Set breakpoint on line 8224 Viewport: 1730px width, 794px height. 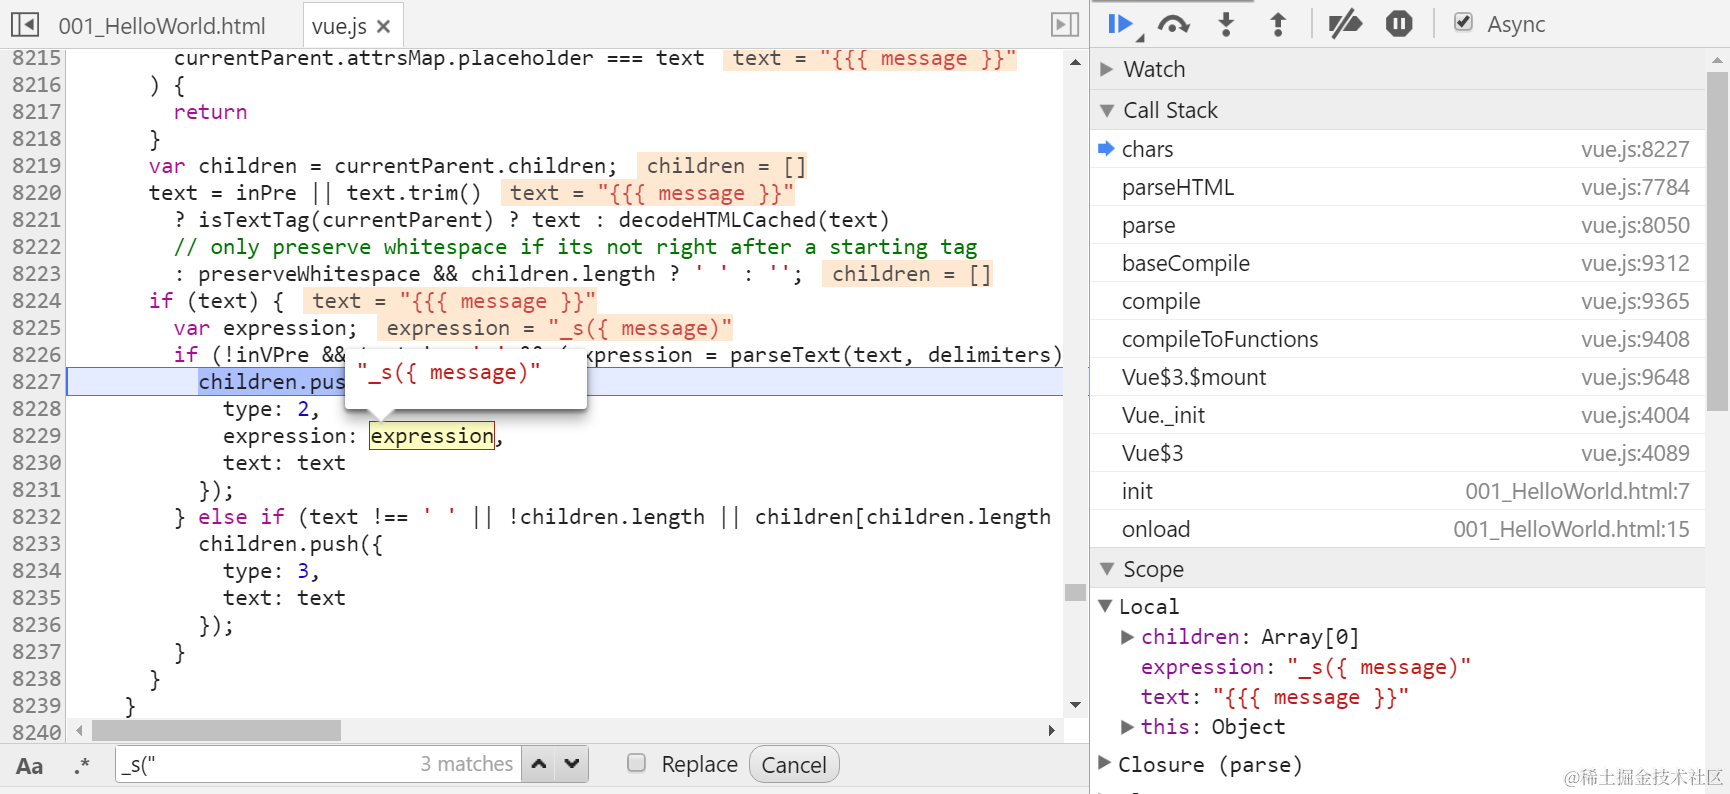click(36, 301)
